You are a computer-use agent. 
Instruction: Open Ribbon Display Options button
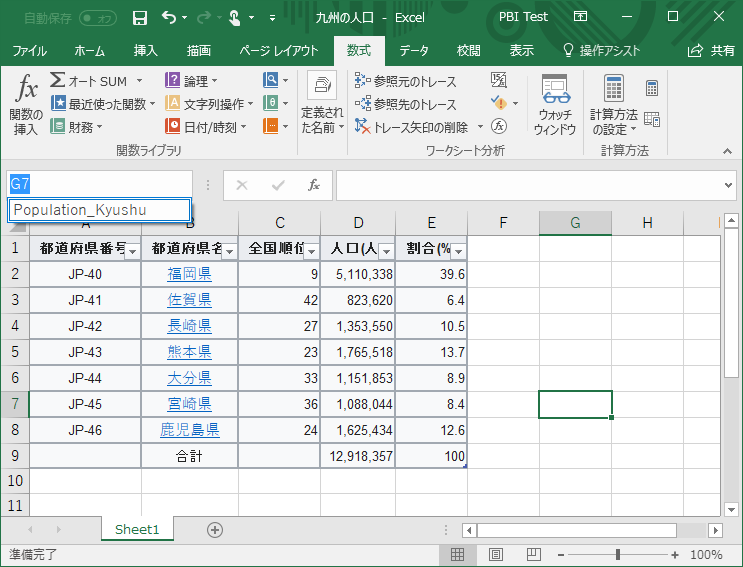580,17
